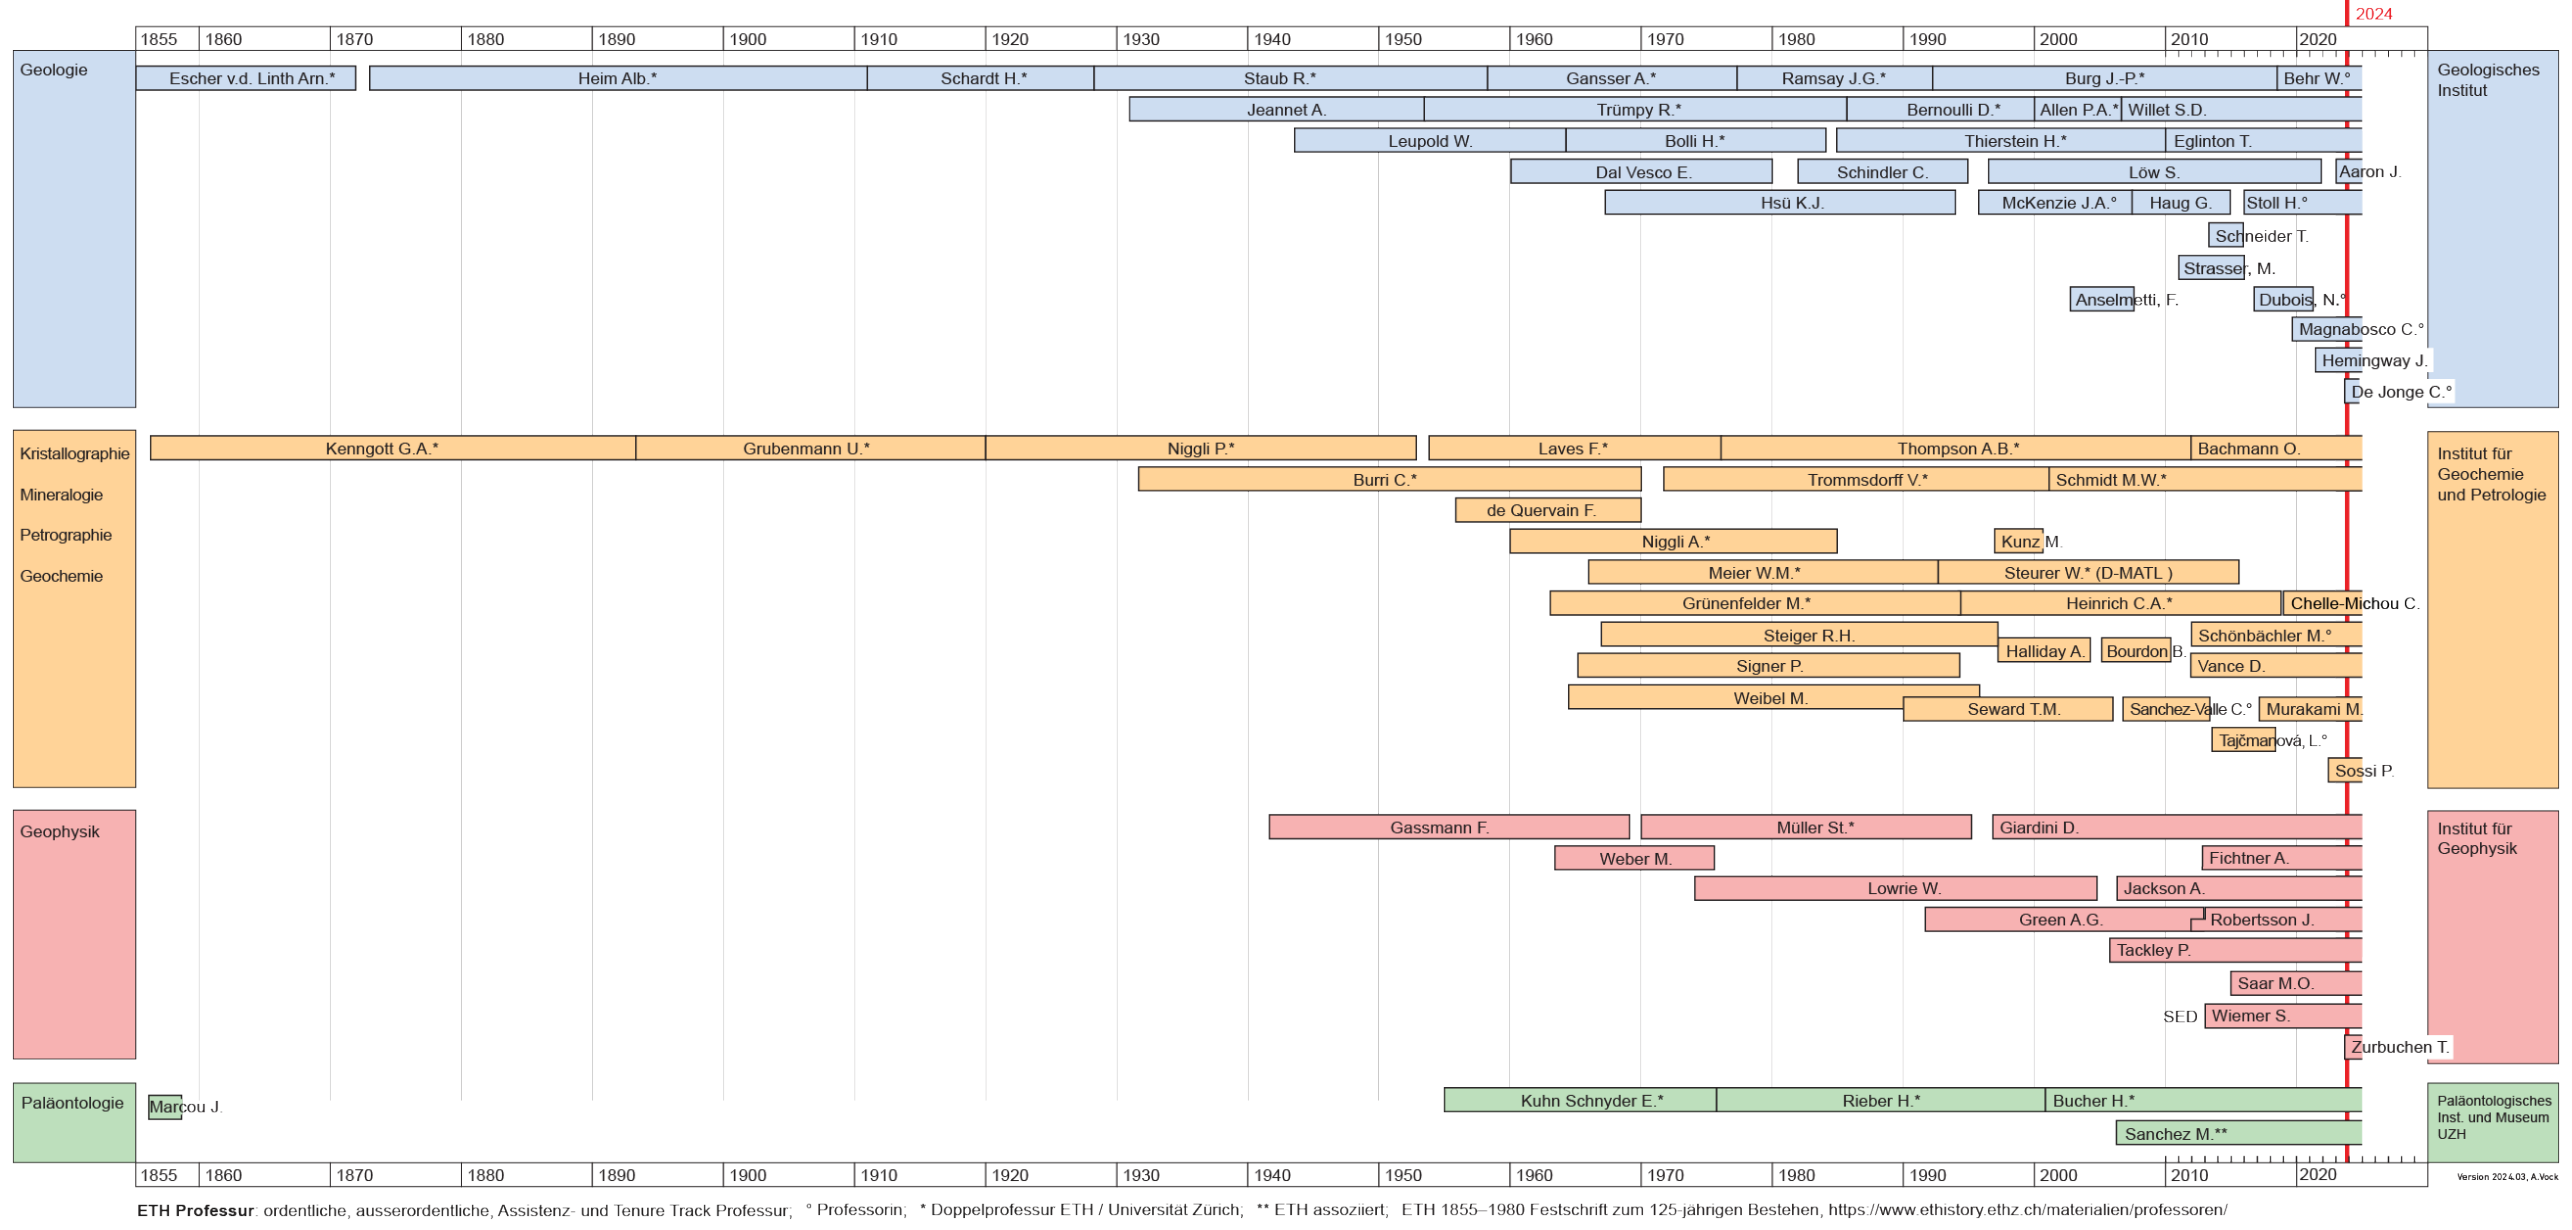Viewport: 2572px width, 1230px height.
Task: Click the Gansser A.* bar
Action: (1611, 78)
